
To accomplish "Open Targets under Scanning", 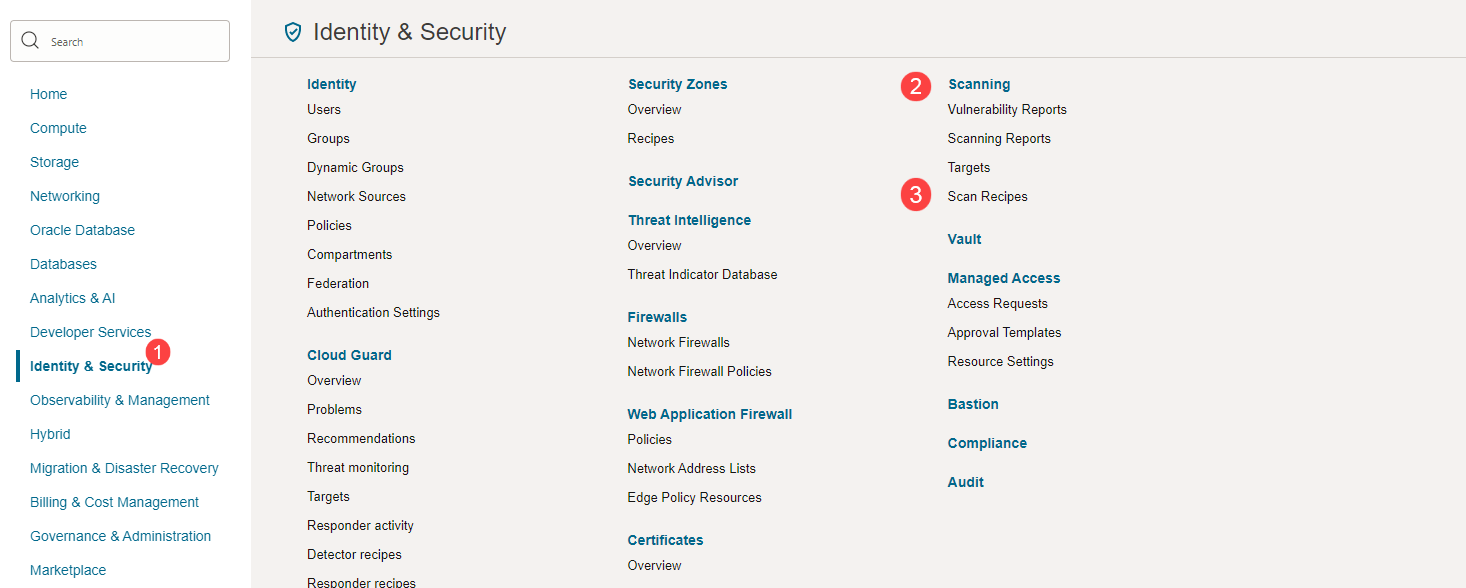I will pyautogui.click(x=969, y=167).
